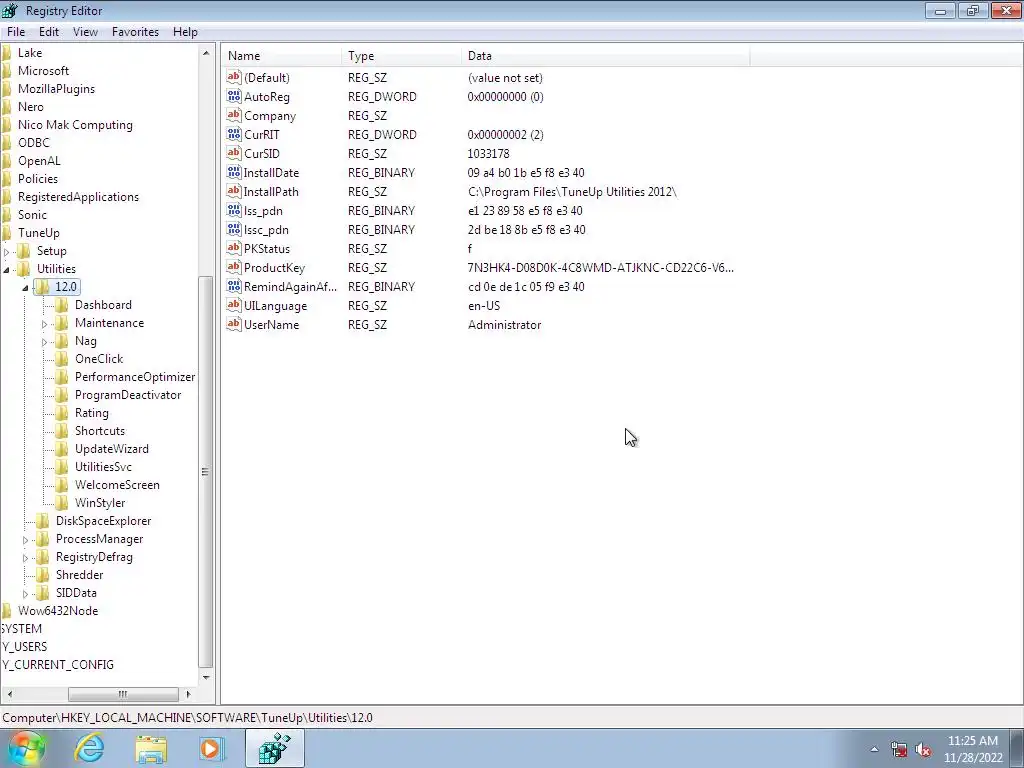Screen dimensions: 1024x768
Task: Select the Wow6432Node key
Action: coord(57,611)
